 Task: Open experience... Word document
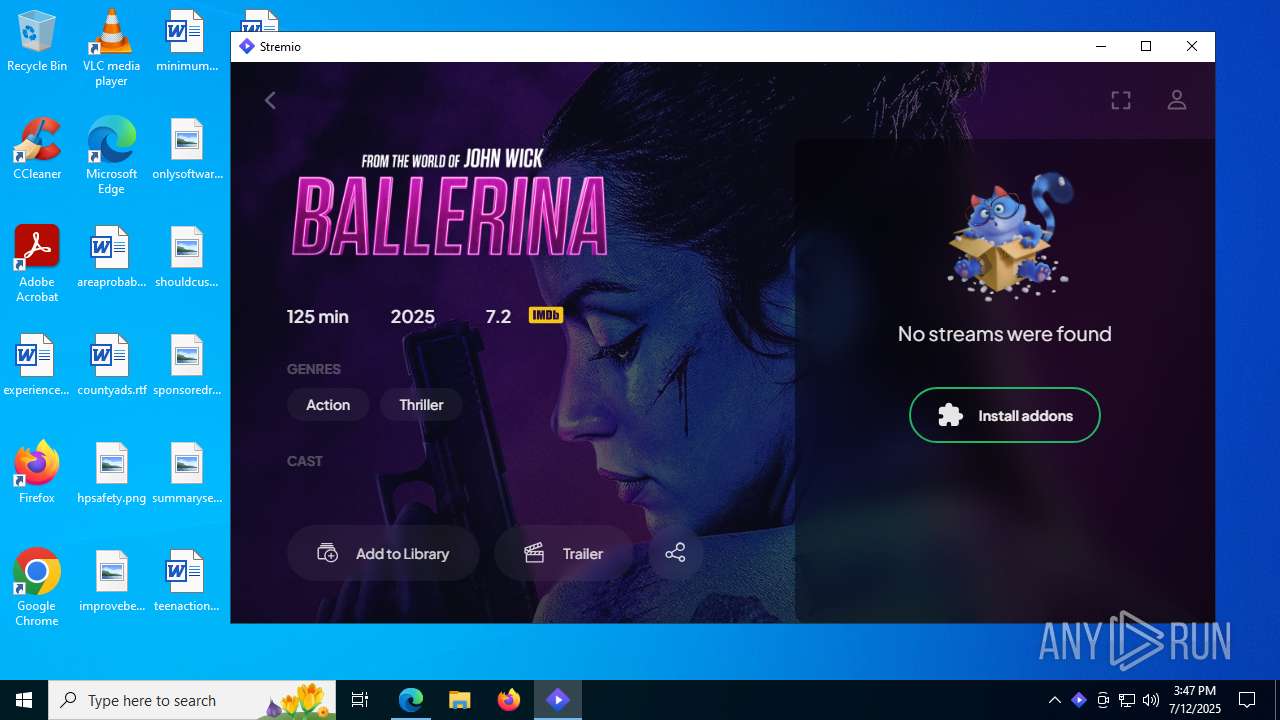tap(37, 366)
